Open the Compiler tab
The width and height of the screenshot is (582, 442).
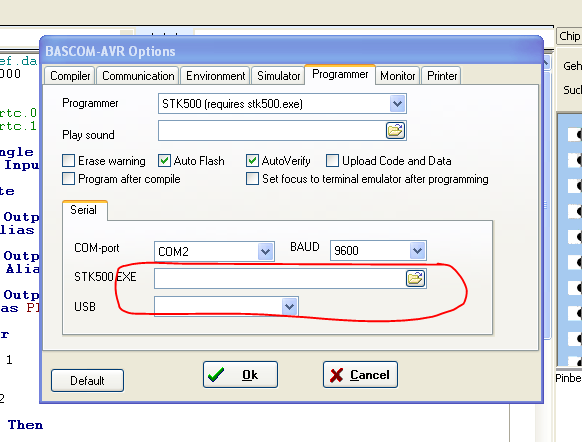point(70,76)
